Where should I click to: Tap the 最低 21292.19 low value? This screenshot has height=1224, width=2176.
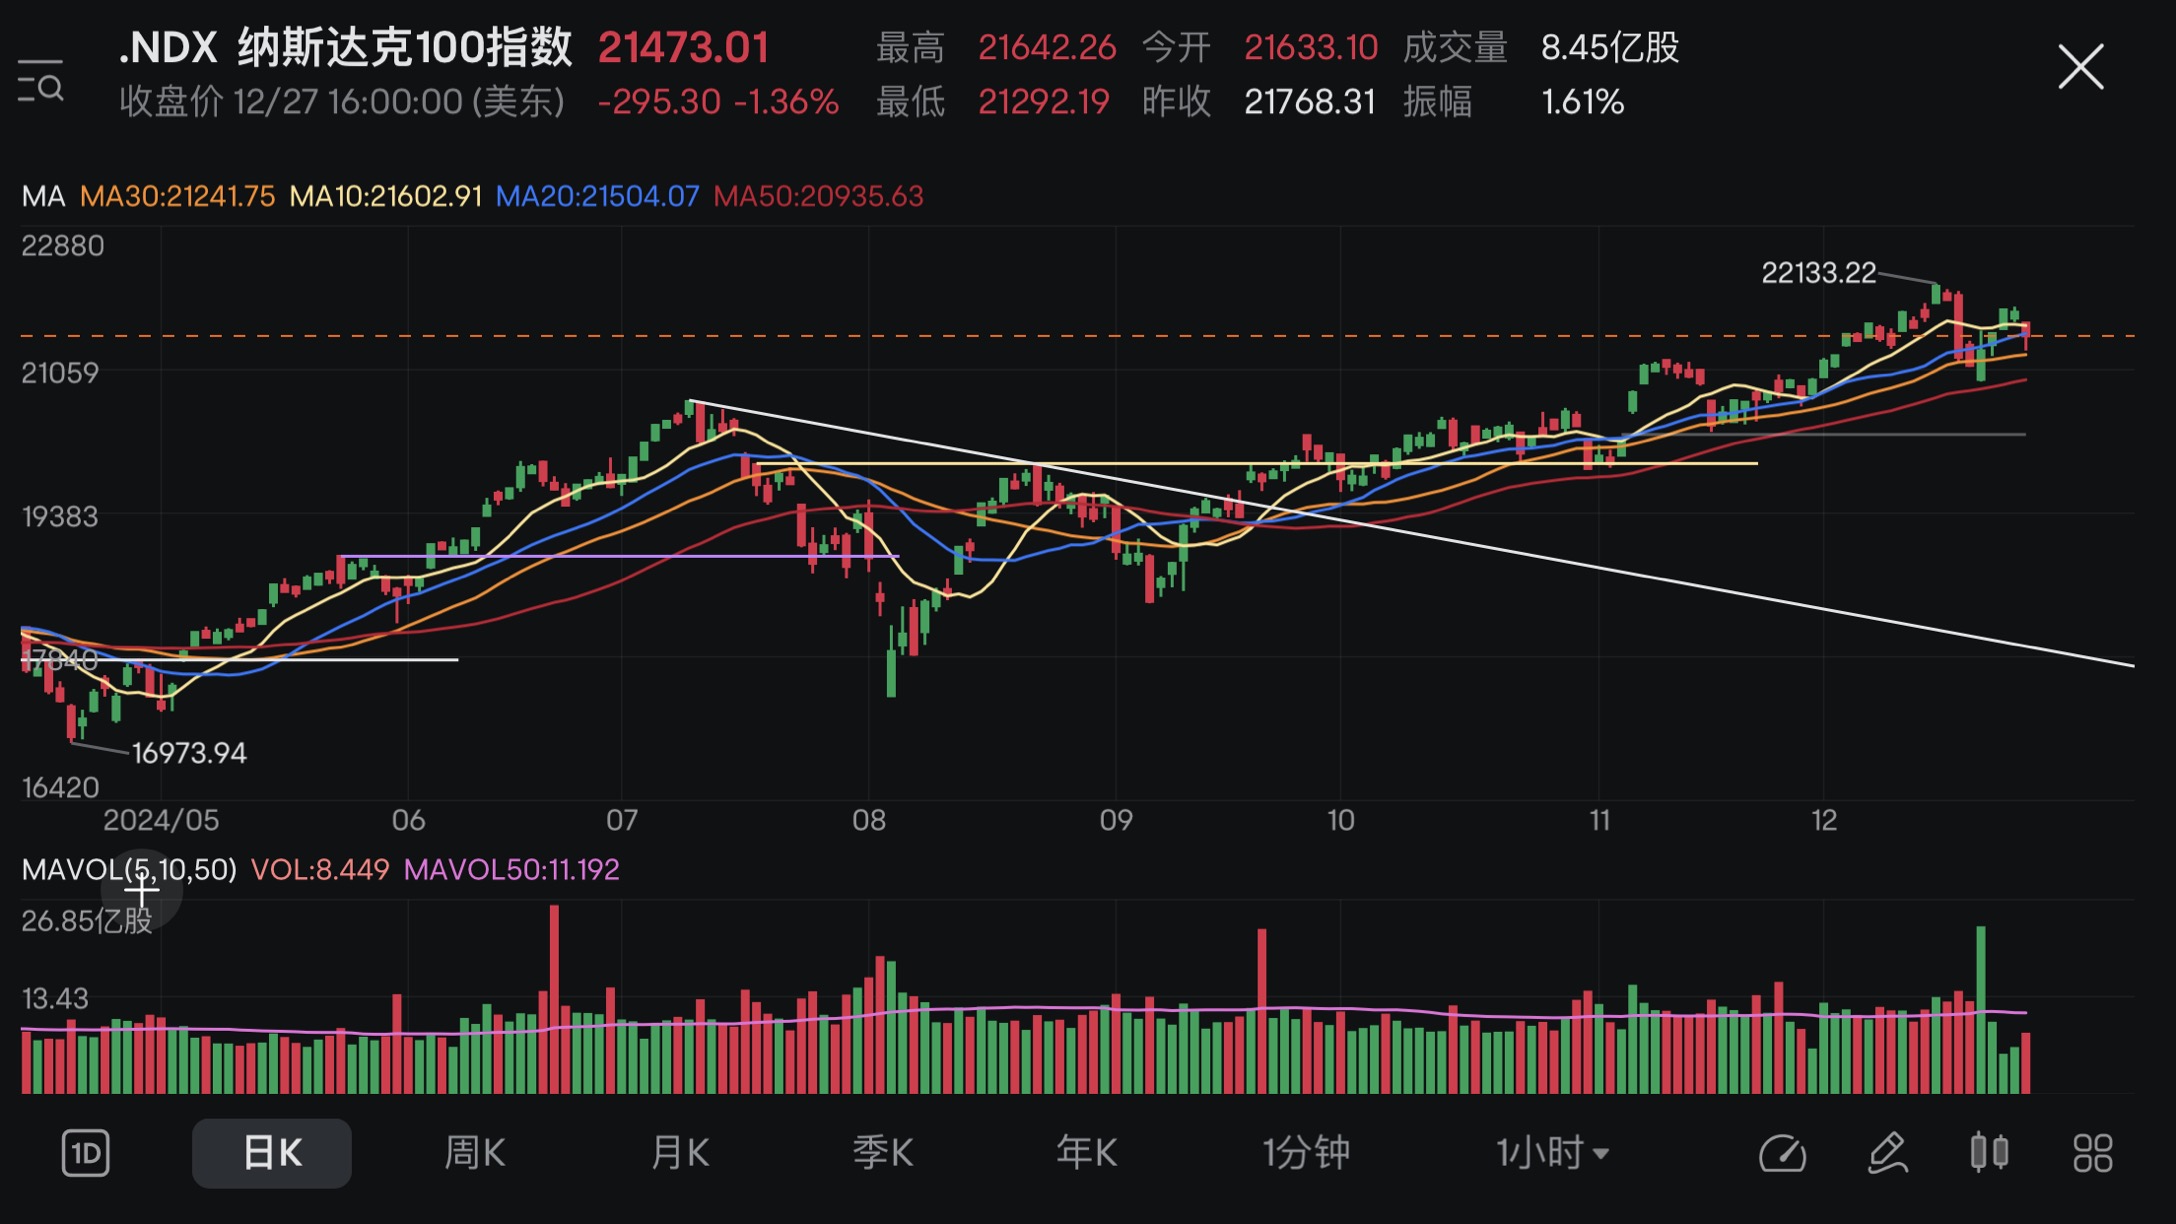993,102
